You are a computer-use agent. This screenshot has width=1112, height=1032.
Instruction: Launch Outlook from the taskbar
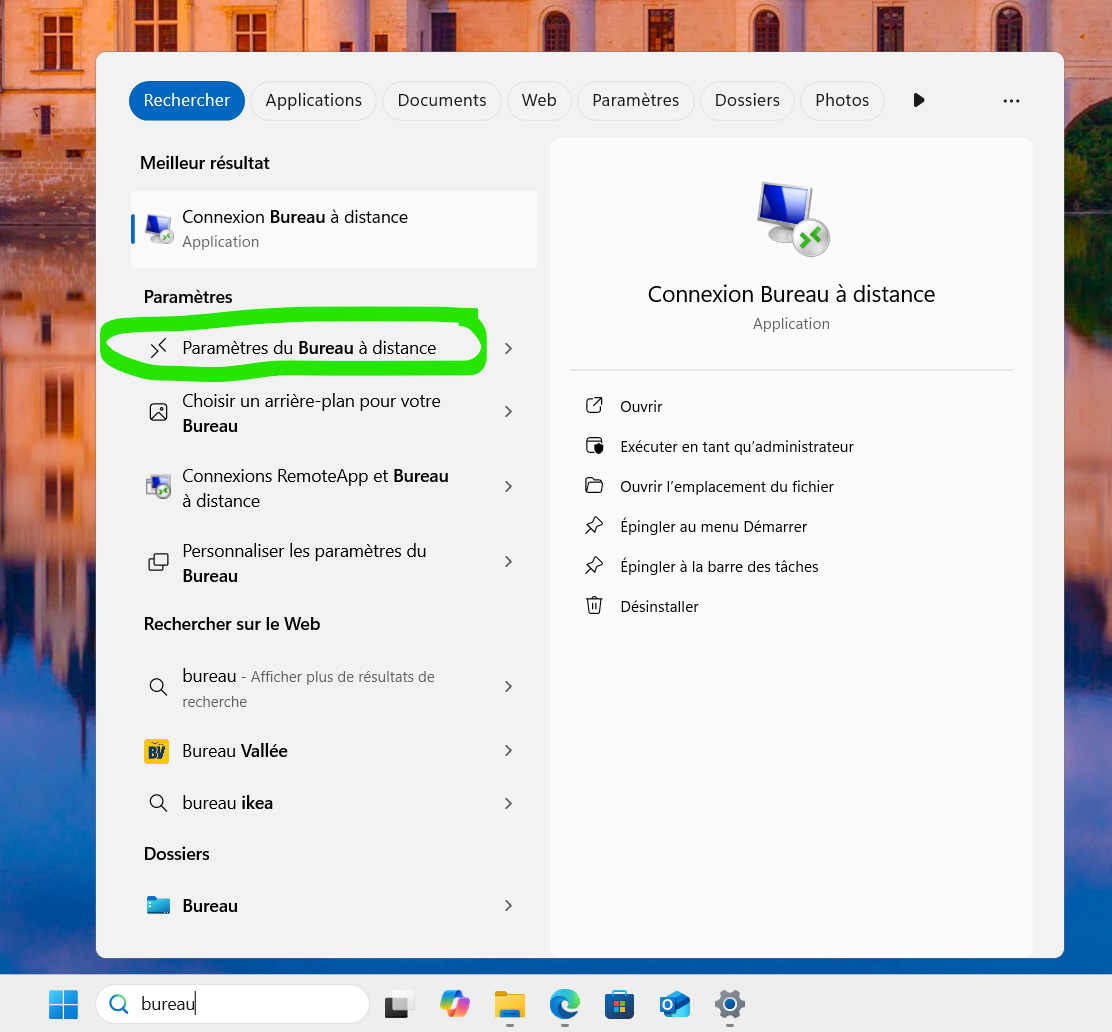[x=674, y=1004]
